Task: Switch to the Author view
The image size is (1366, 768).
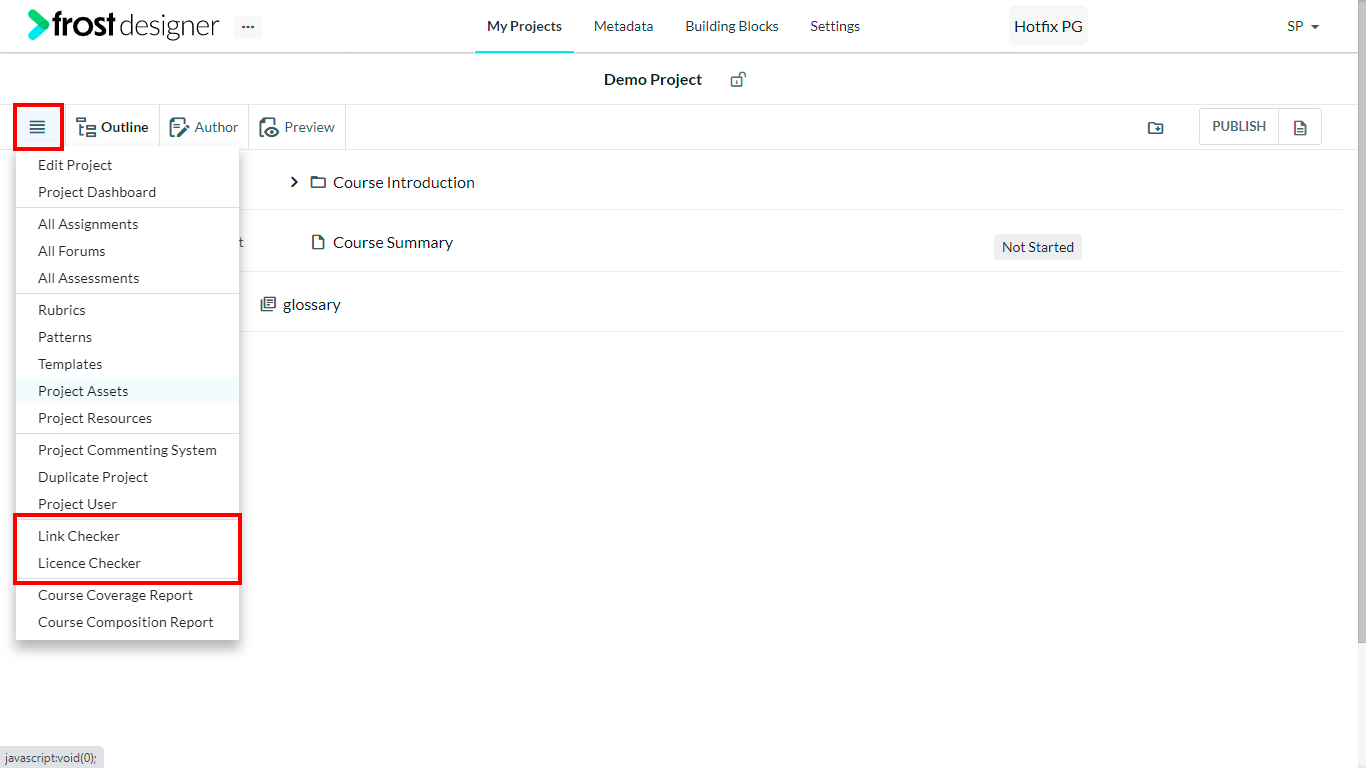Action: (204, 127)
